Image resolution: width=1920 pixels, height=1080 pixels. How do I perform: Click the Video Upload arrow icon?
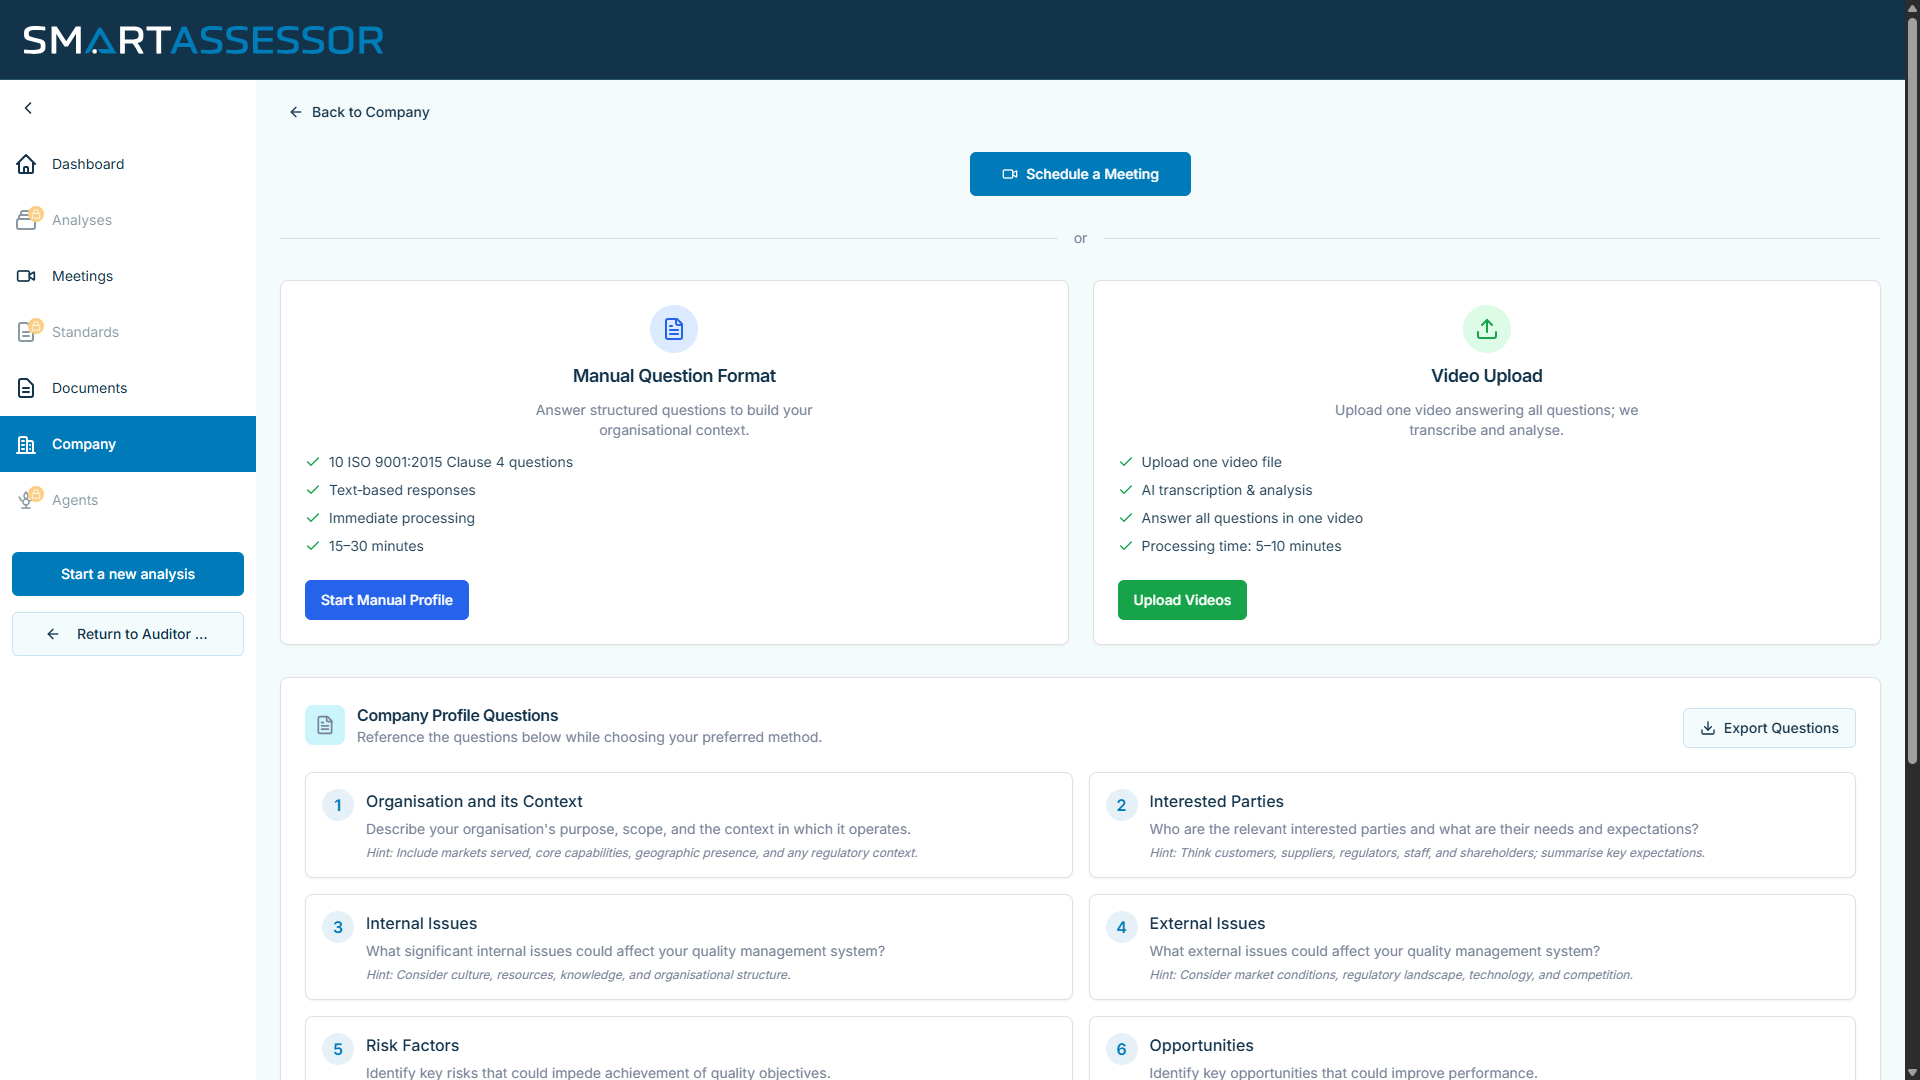[1486, 329]
